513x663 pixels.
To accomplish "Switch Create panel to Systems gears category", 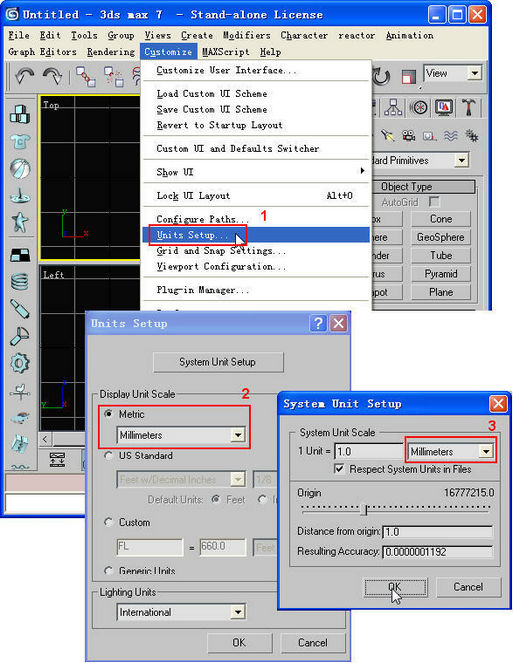I will point(472,136).
